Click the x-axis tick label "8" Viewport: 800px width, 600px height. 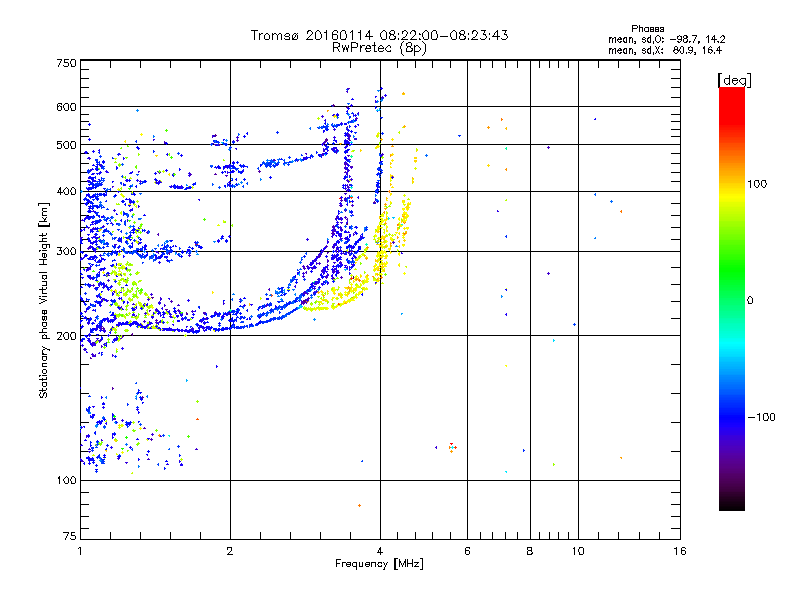[x=530, y=551]
